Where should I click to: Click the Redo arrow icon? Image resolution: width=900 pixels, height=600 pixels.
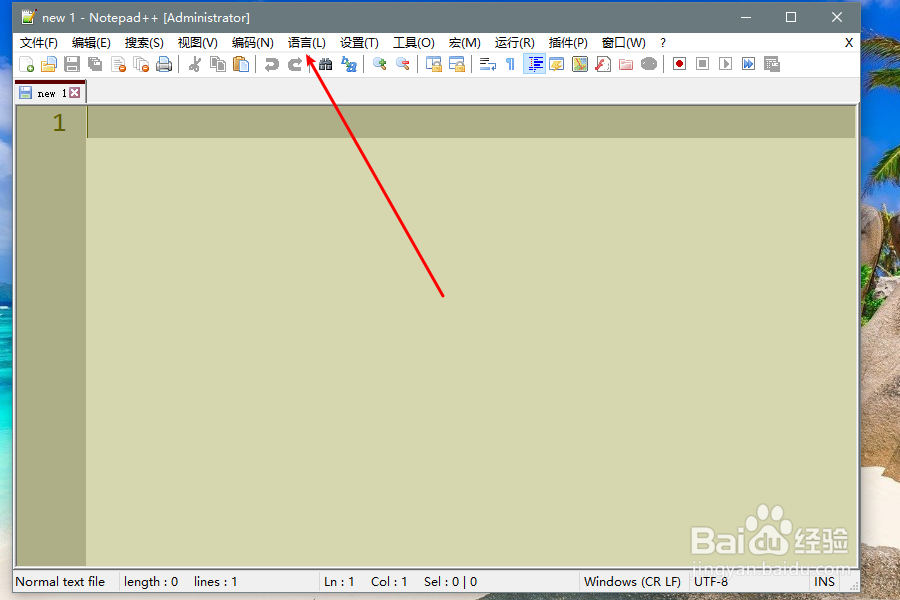point(294,64)
